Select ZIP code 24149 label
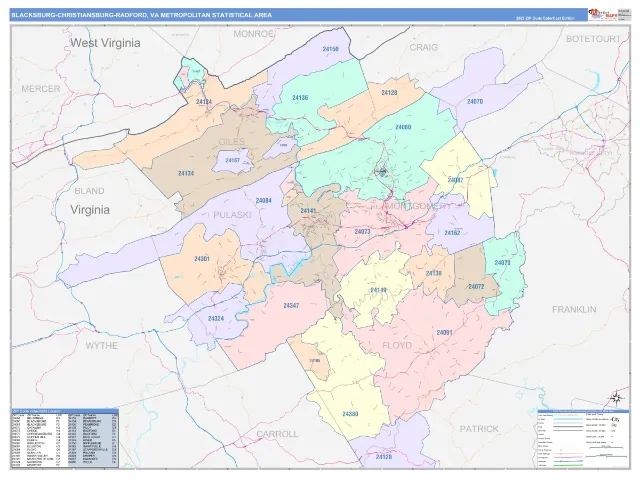 coord(378,290)
